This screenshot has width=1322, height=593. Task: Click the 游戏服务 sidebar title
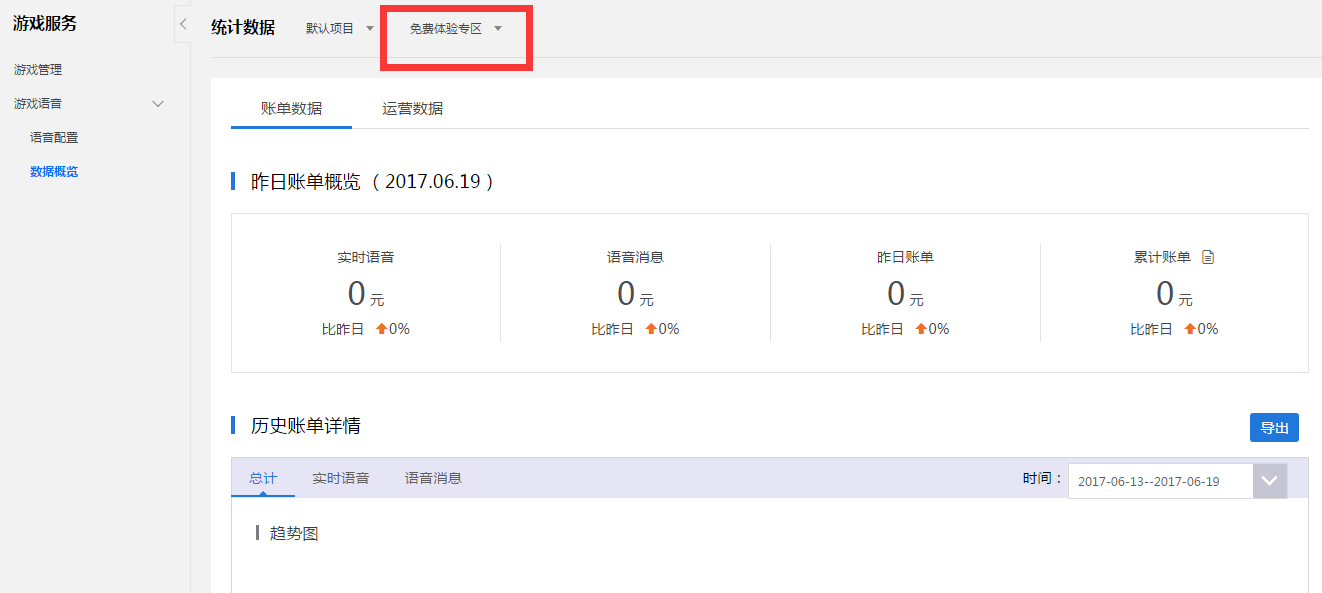[x=45, y=24]
